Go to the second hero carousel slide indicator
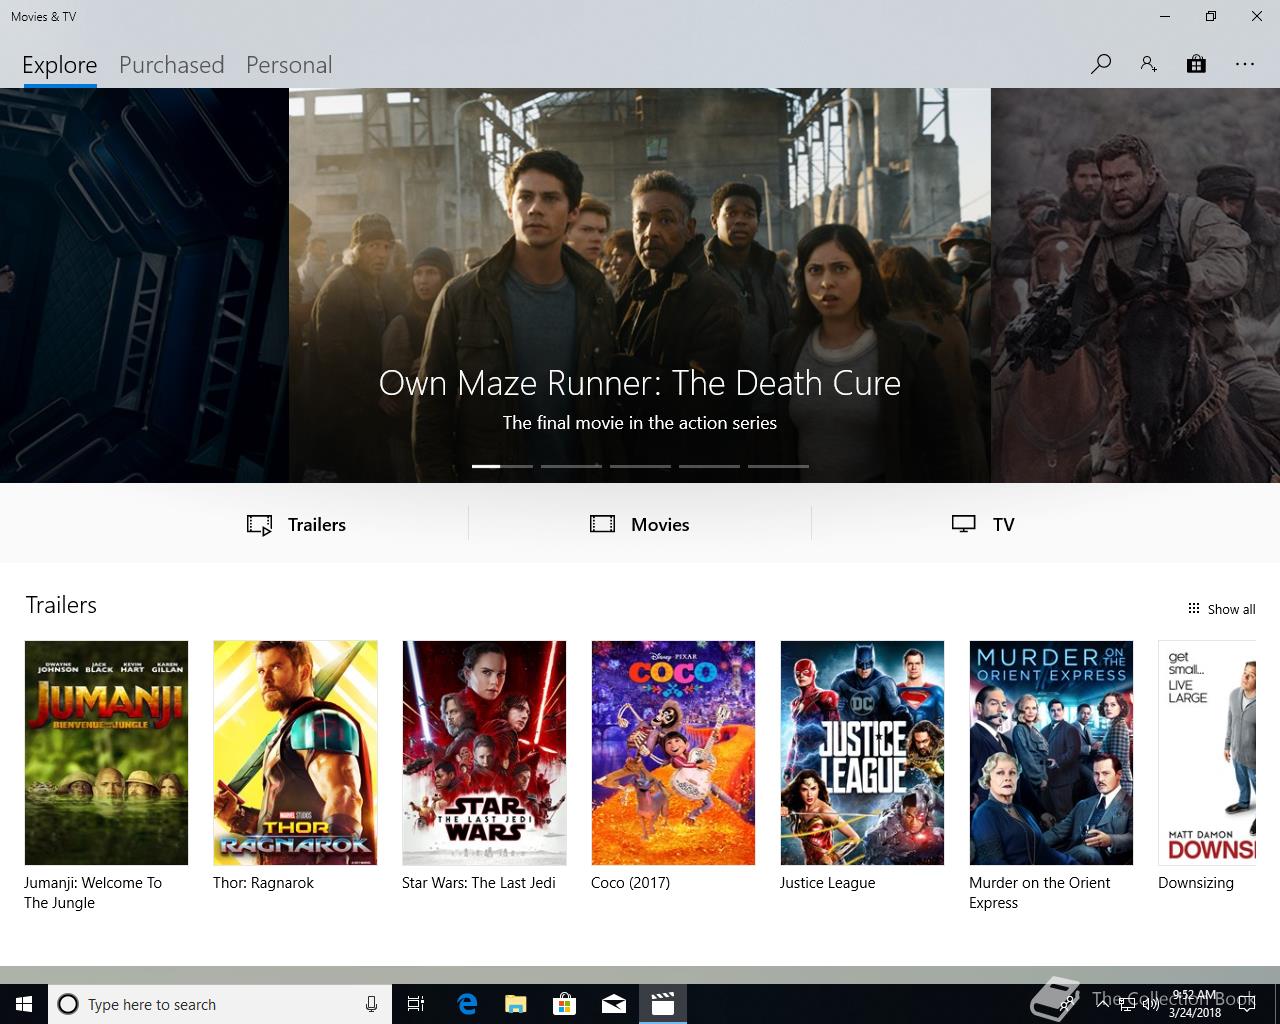Image resolution: width=1280 pixels, height=1024 pixels. coord(571,466)
